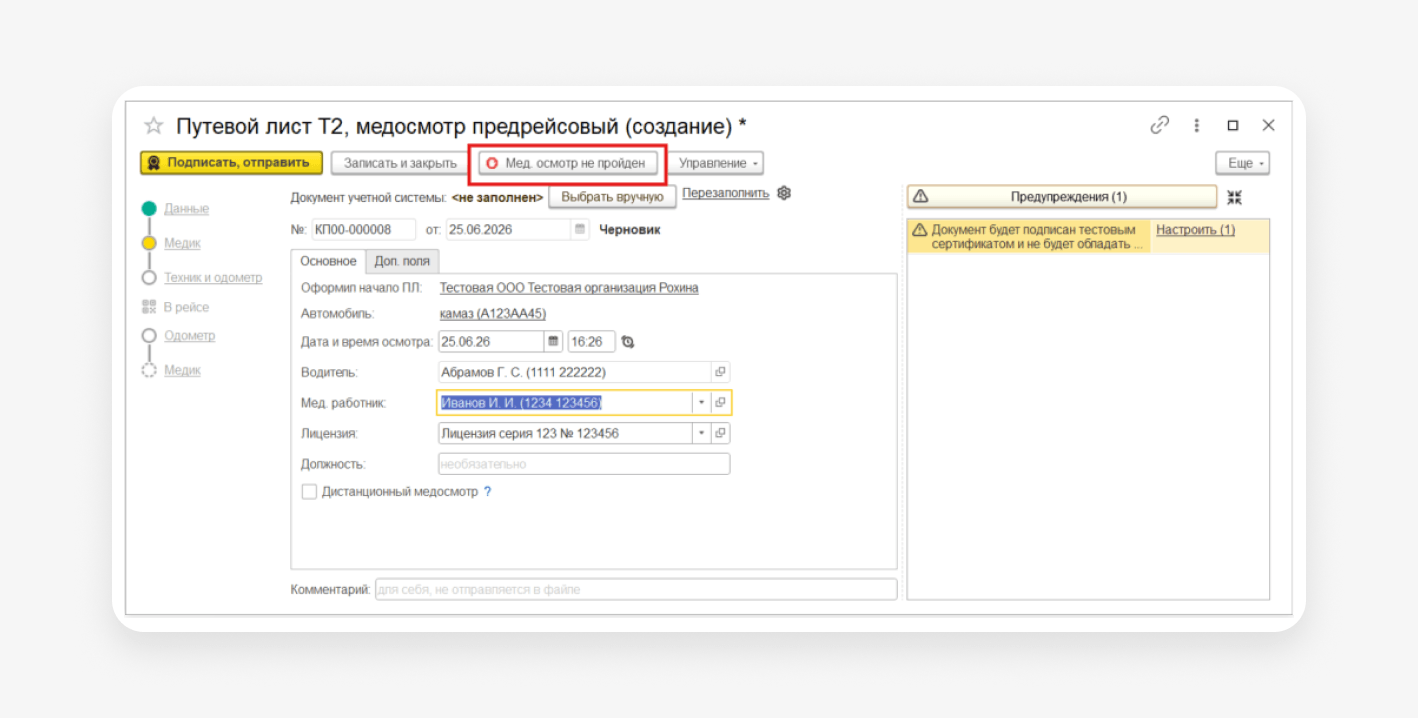Set current time with clock icon
The height and width of the screenshot is (718, 1418).
pyautogui.click(x=627, y=342)
